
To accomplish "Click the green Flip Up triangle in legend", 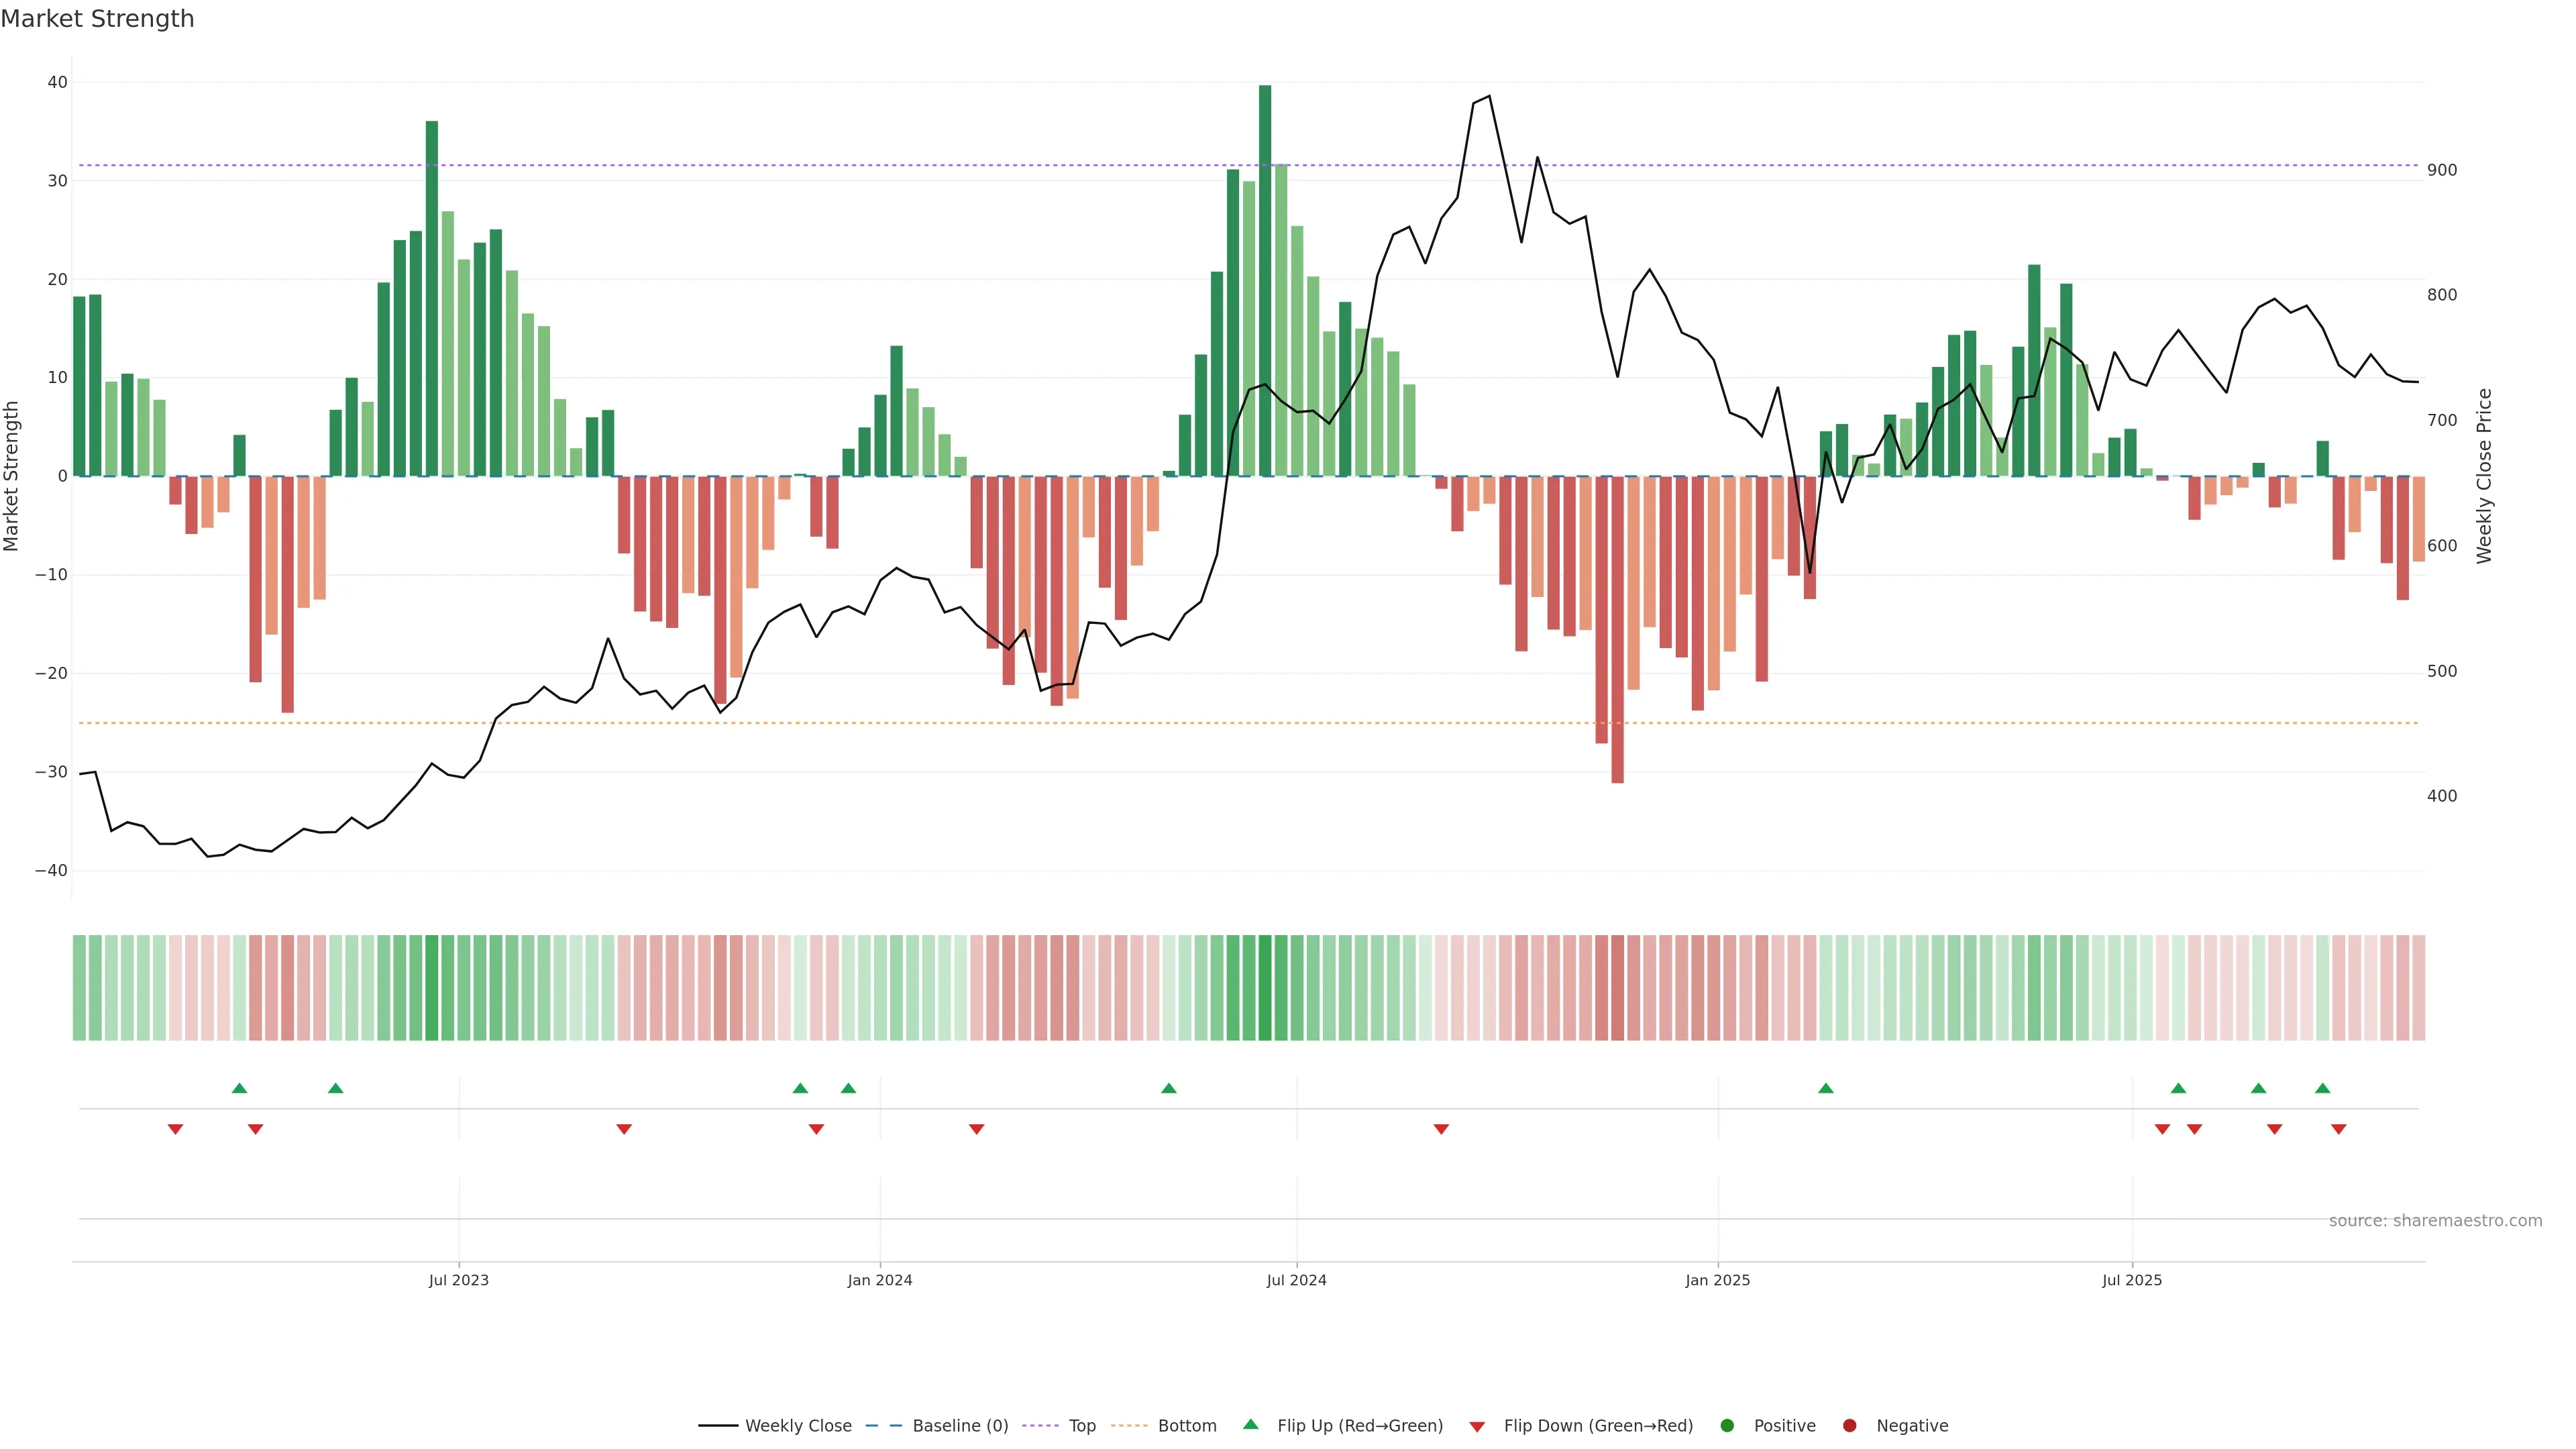I will (1250, 1424).
